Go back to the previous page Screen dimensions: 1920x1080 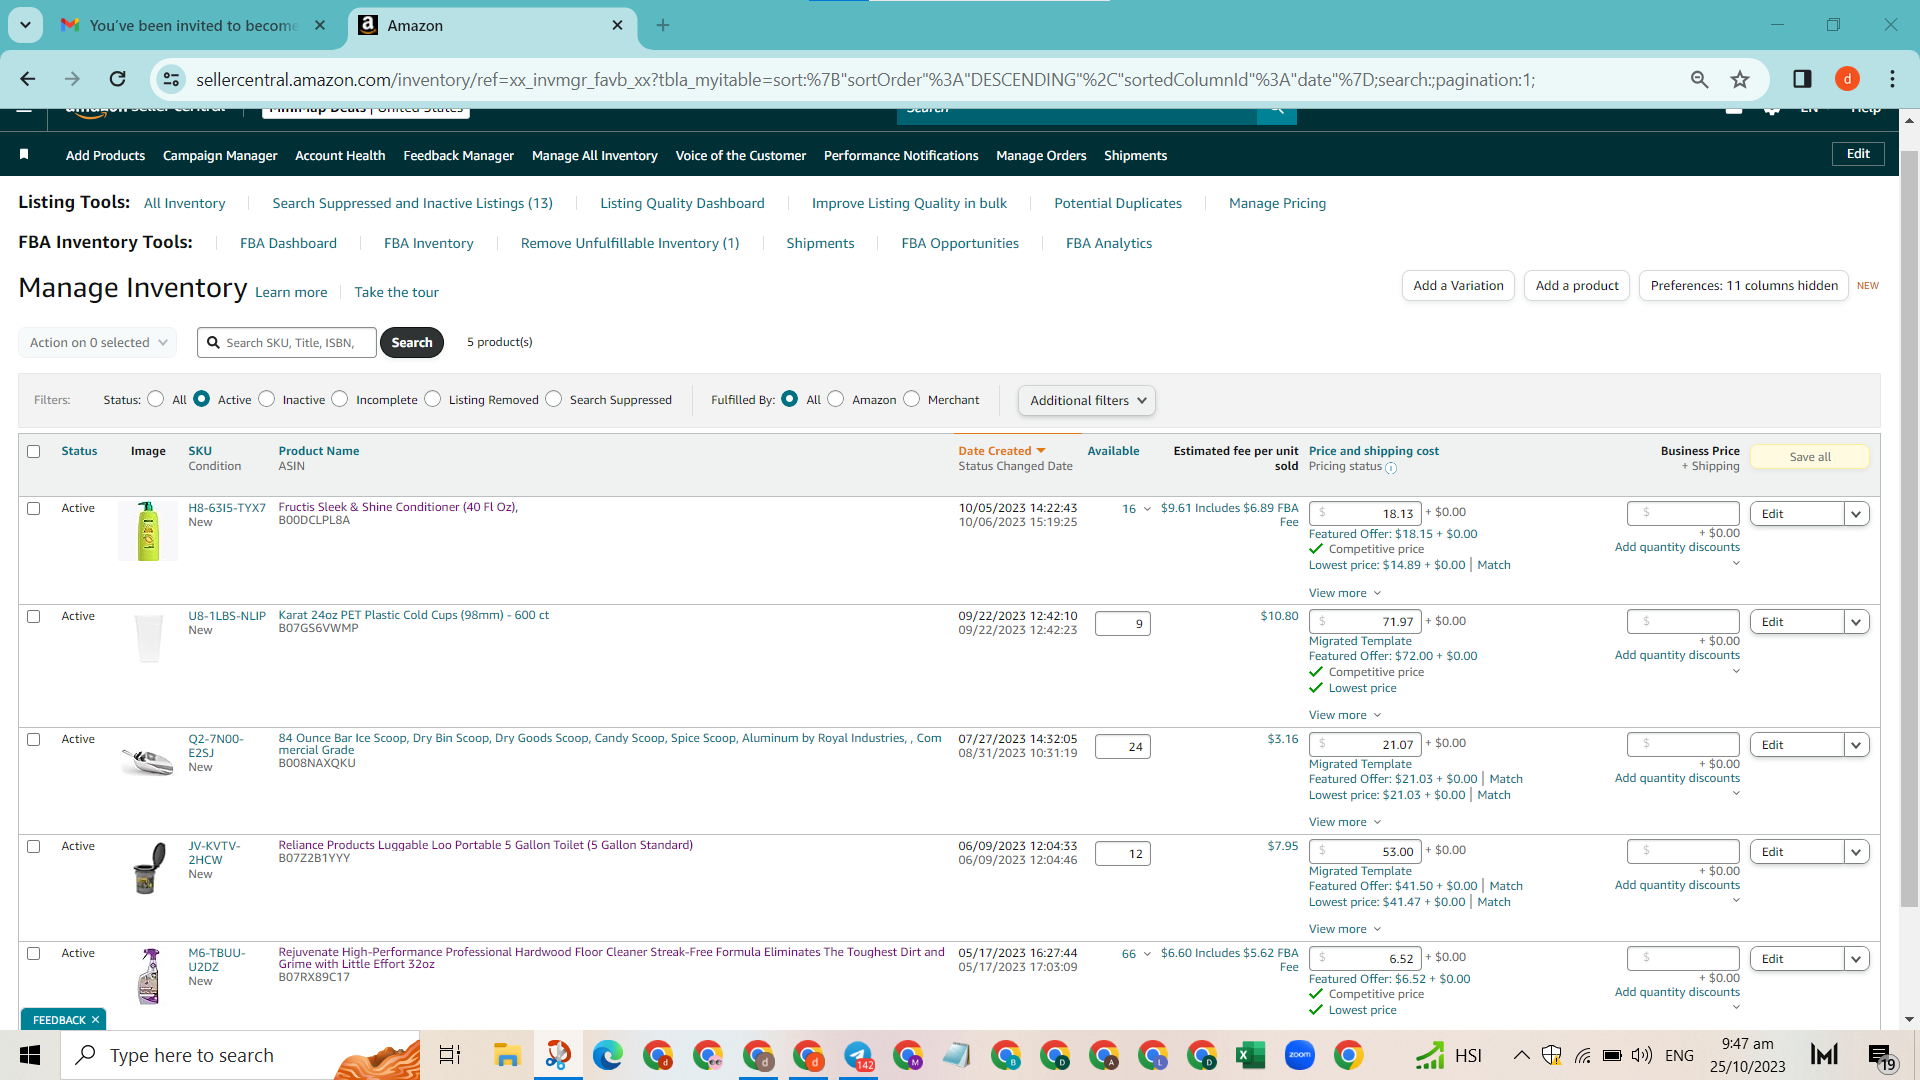28,79
